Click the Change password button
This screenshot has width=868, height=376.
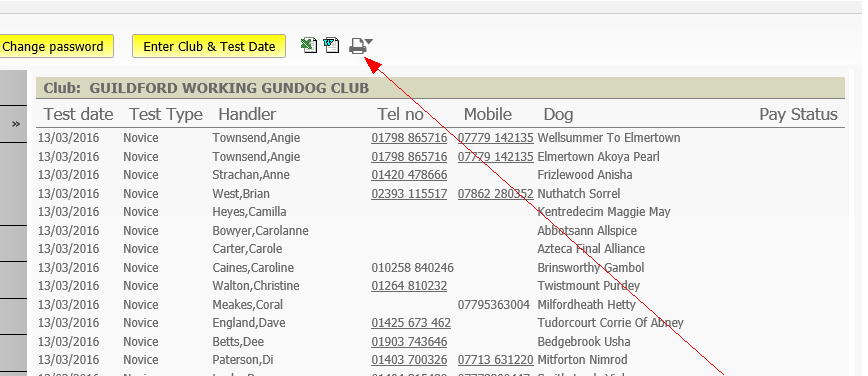coord(55,47)
